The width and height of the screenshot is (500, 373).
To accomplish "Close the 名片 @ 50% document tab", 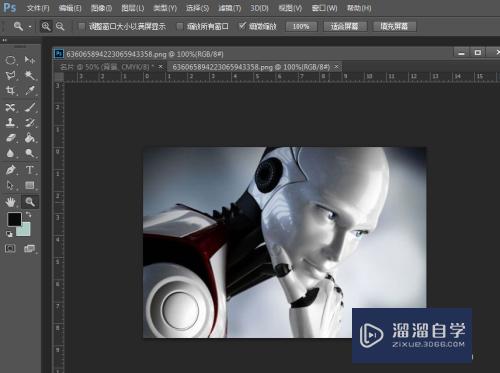I will (x=161, y=67).
